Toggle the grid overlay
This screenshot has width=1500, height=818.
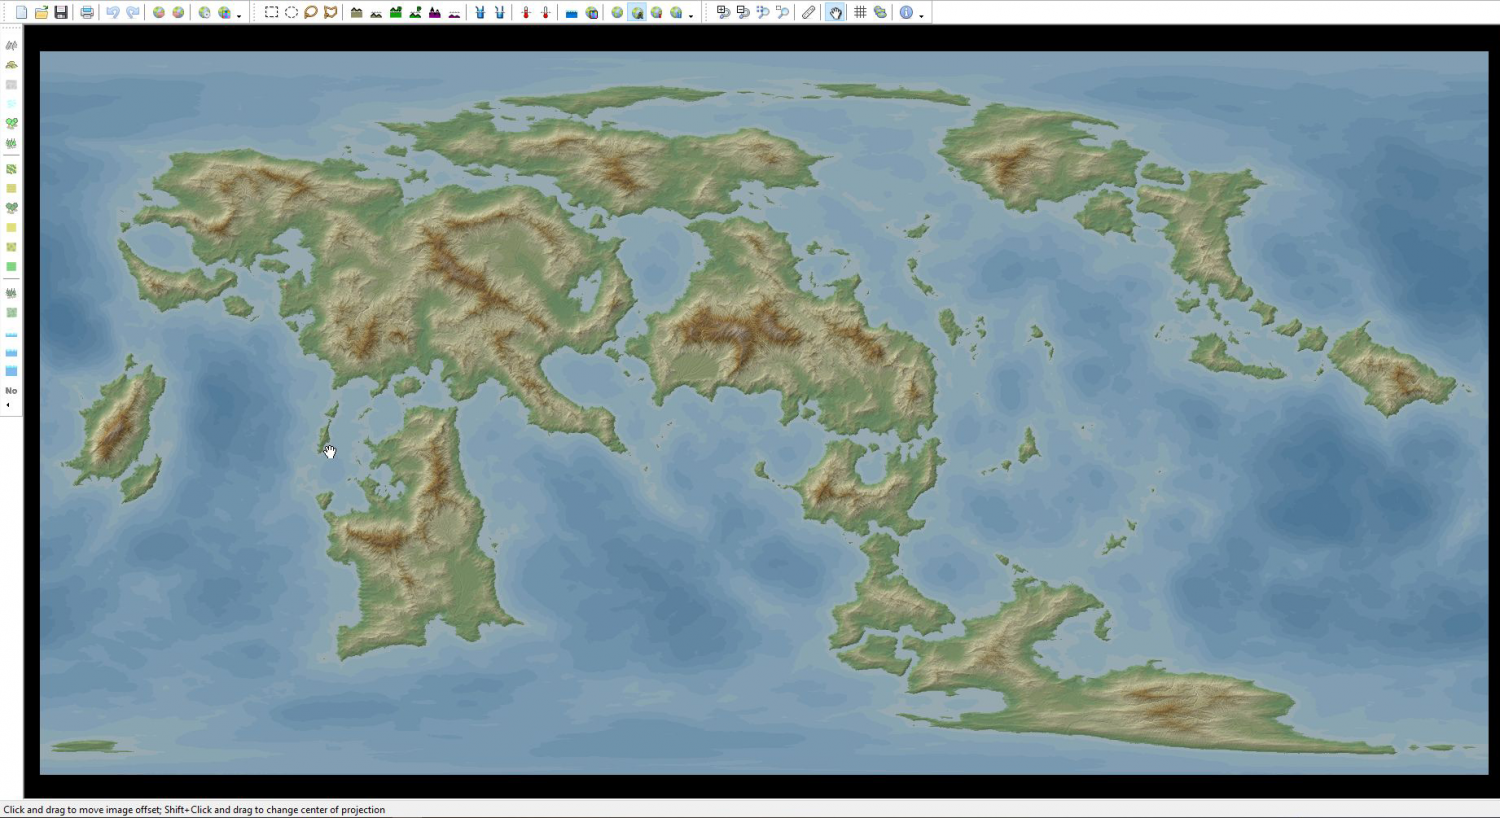pyautogui.click(x=860, y=12)
